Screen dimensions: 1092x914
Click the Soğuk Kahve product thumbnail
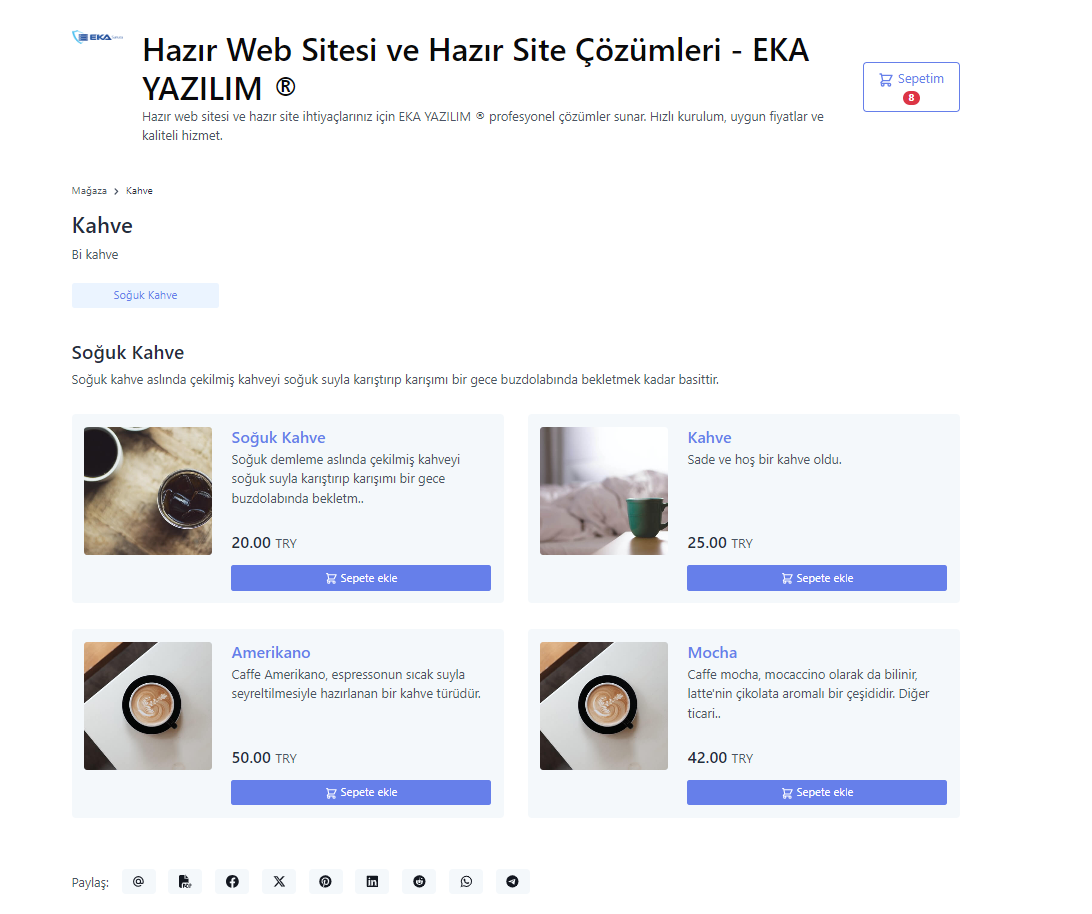(x=148, y=491)
